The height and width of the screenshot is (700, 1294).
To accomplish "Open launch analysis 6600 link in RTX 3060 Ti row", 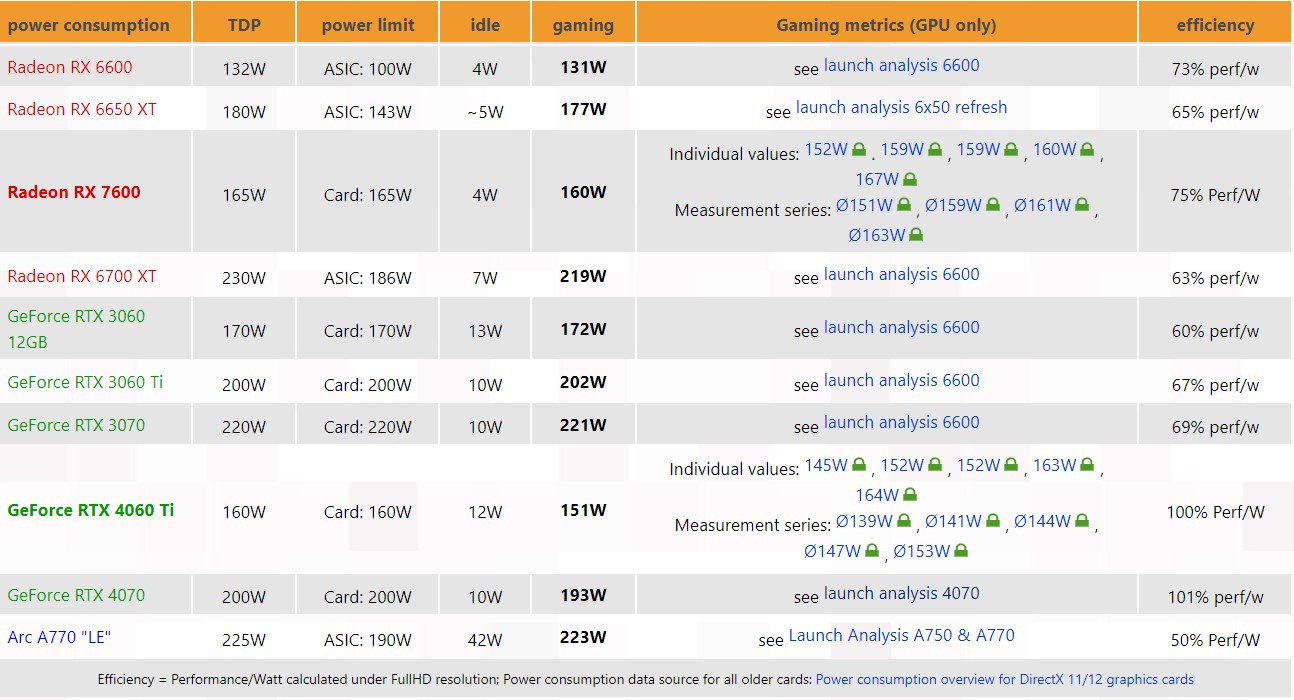I will [x=901, y=381].
